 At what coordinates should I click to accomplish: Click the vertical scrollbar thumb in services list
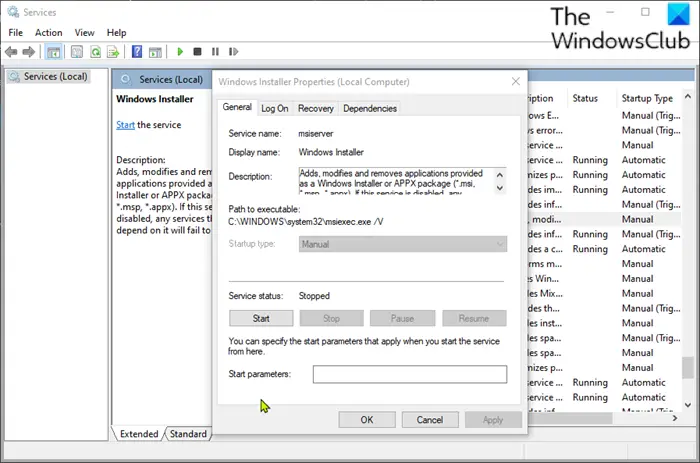[x=688, y=367]
